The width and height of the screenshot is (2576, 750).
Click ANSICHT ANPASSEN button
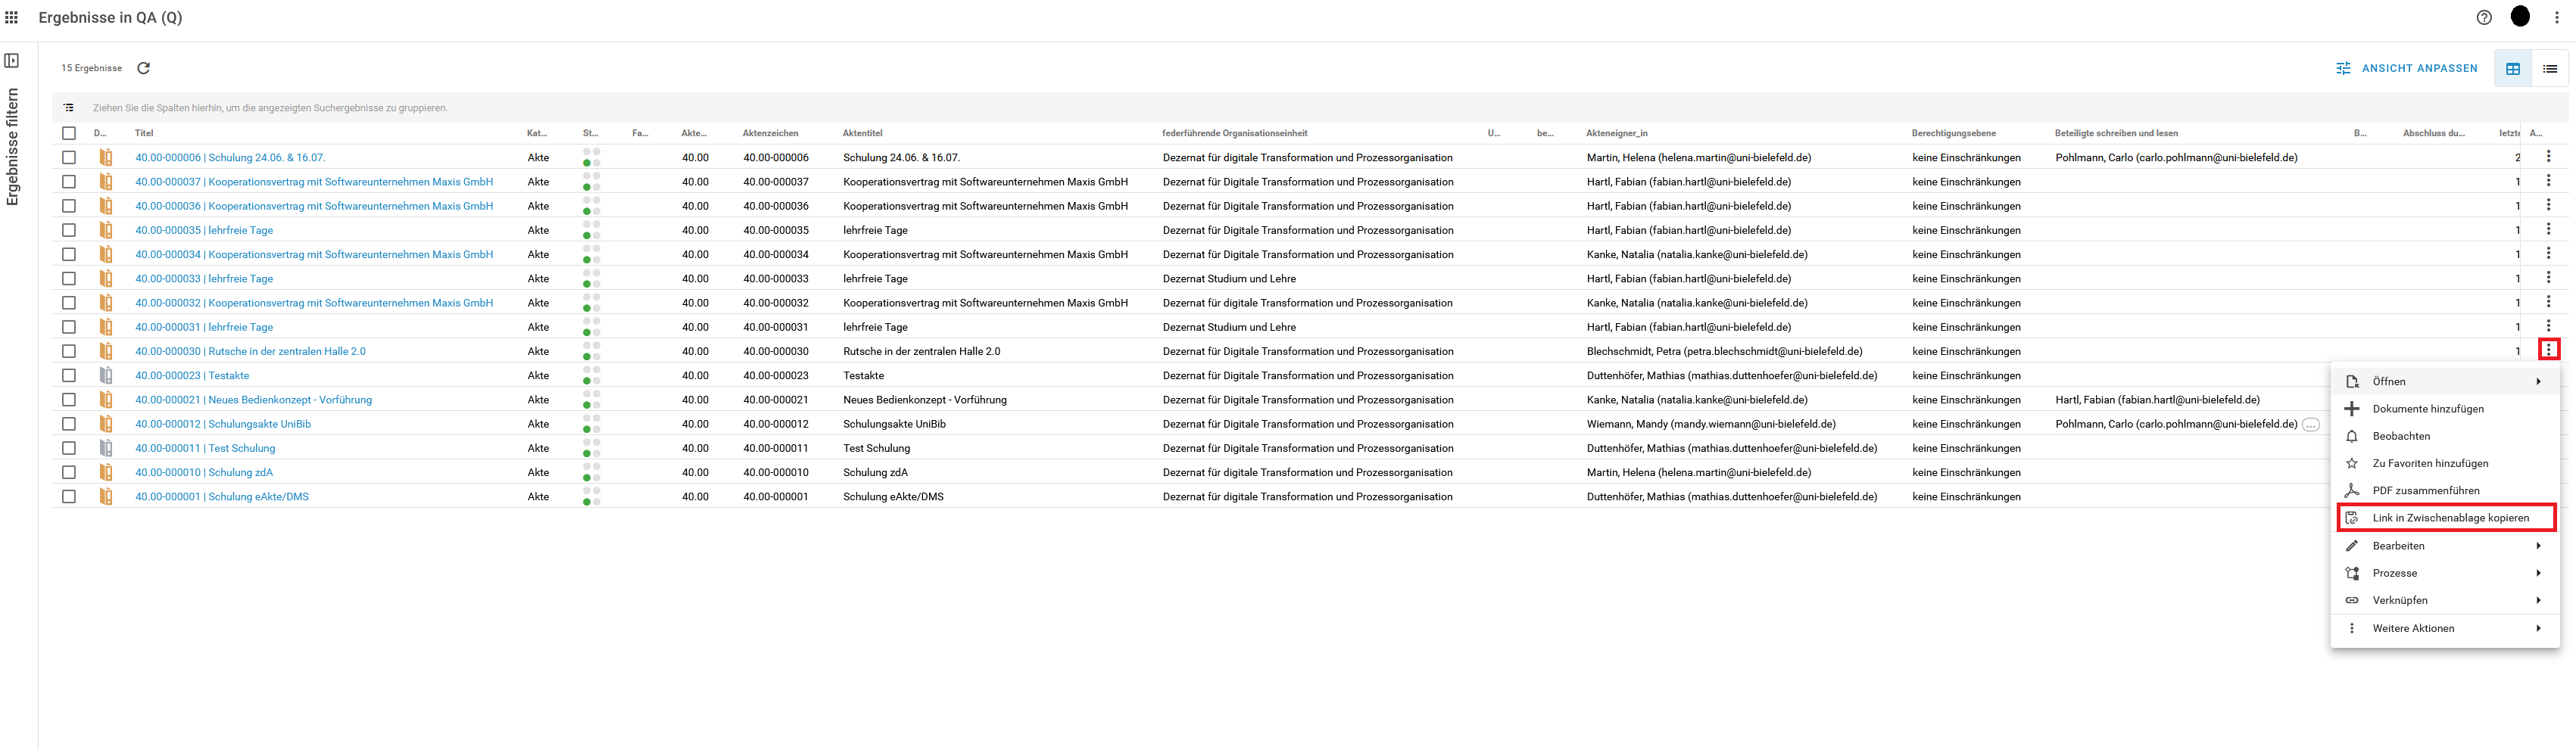coord(2407,68)
